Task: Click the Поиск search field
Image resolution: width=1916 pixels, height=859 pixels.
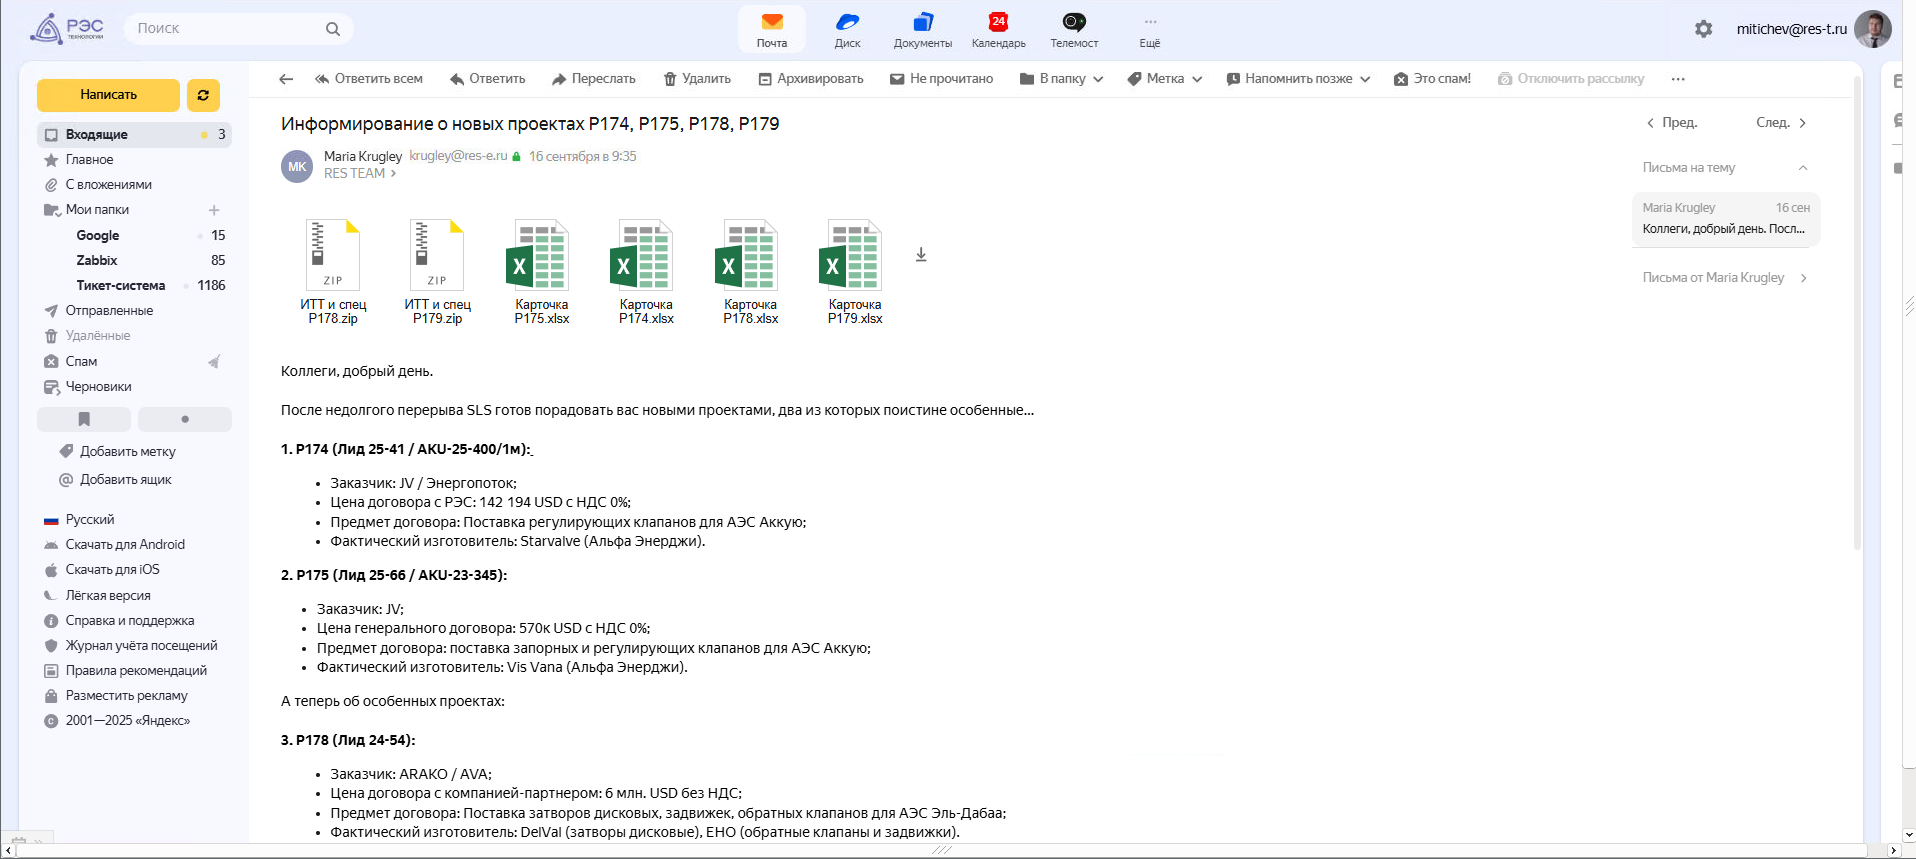Action: pyautogui.click(x=228, y=29)
